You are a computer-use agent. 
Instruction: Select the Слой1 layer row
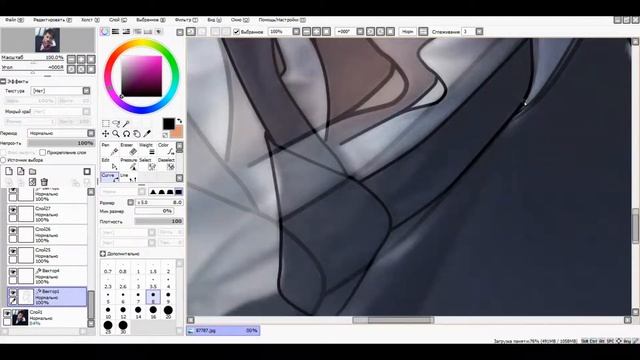45,318
